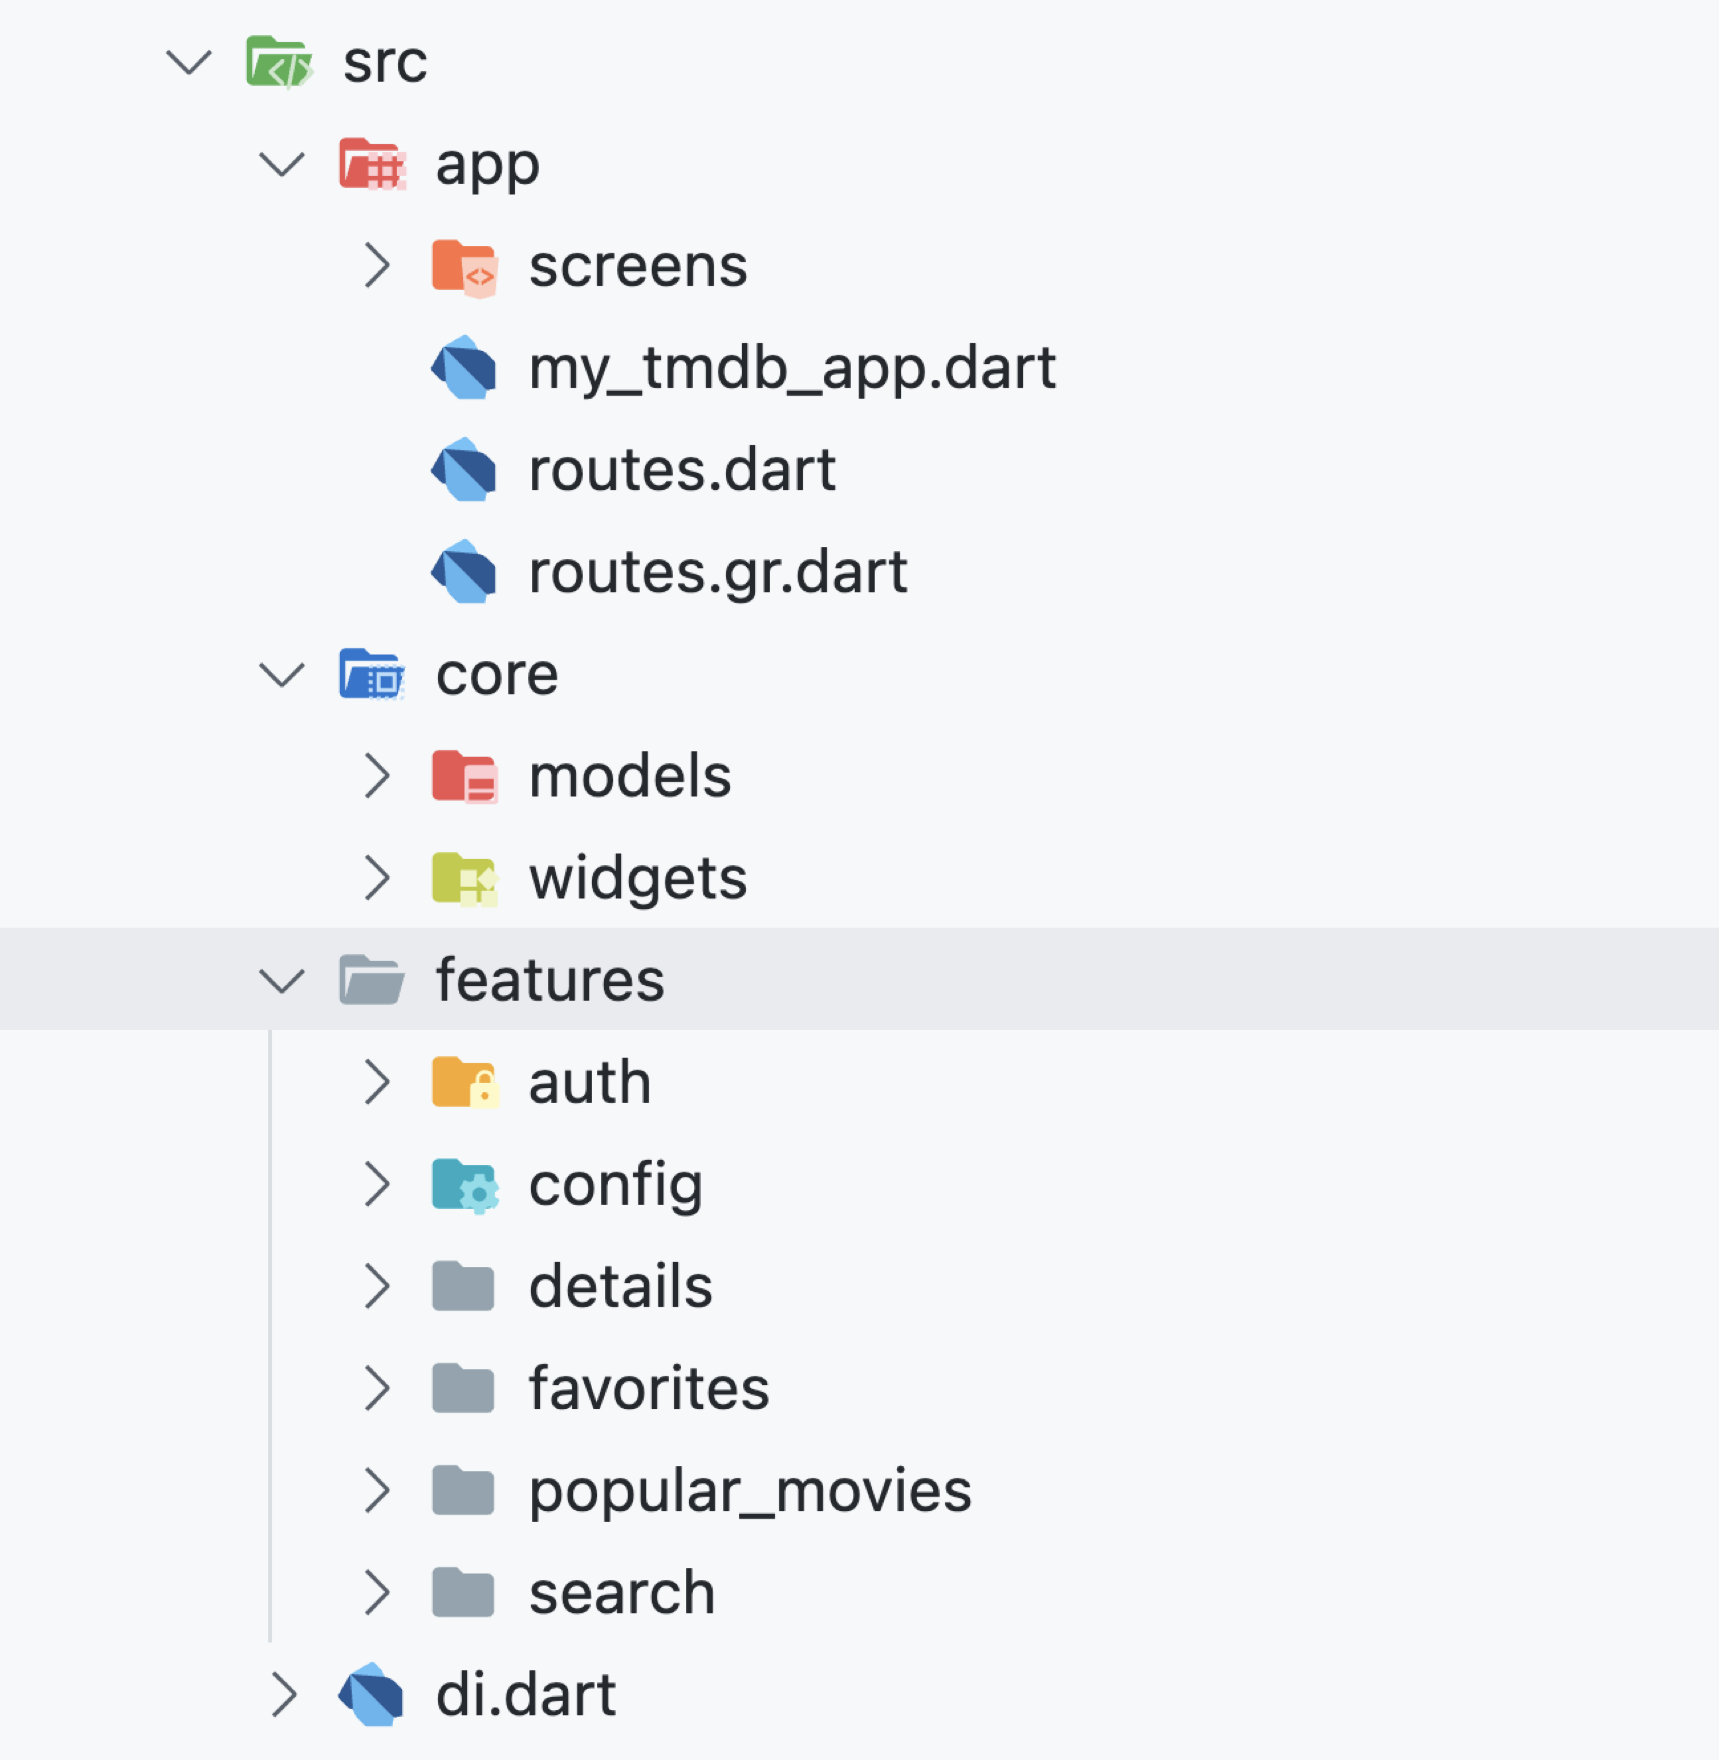Open the routes.dart file

click(681, 470)
